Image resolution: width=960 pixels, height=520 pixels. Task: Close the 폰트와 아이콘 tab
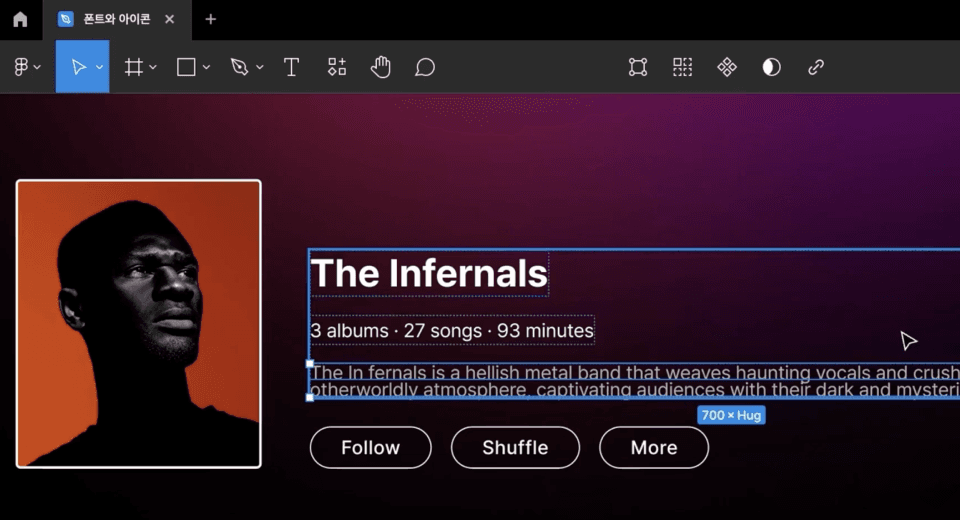coord(169,19)
